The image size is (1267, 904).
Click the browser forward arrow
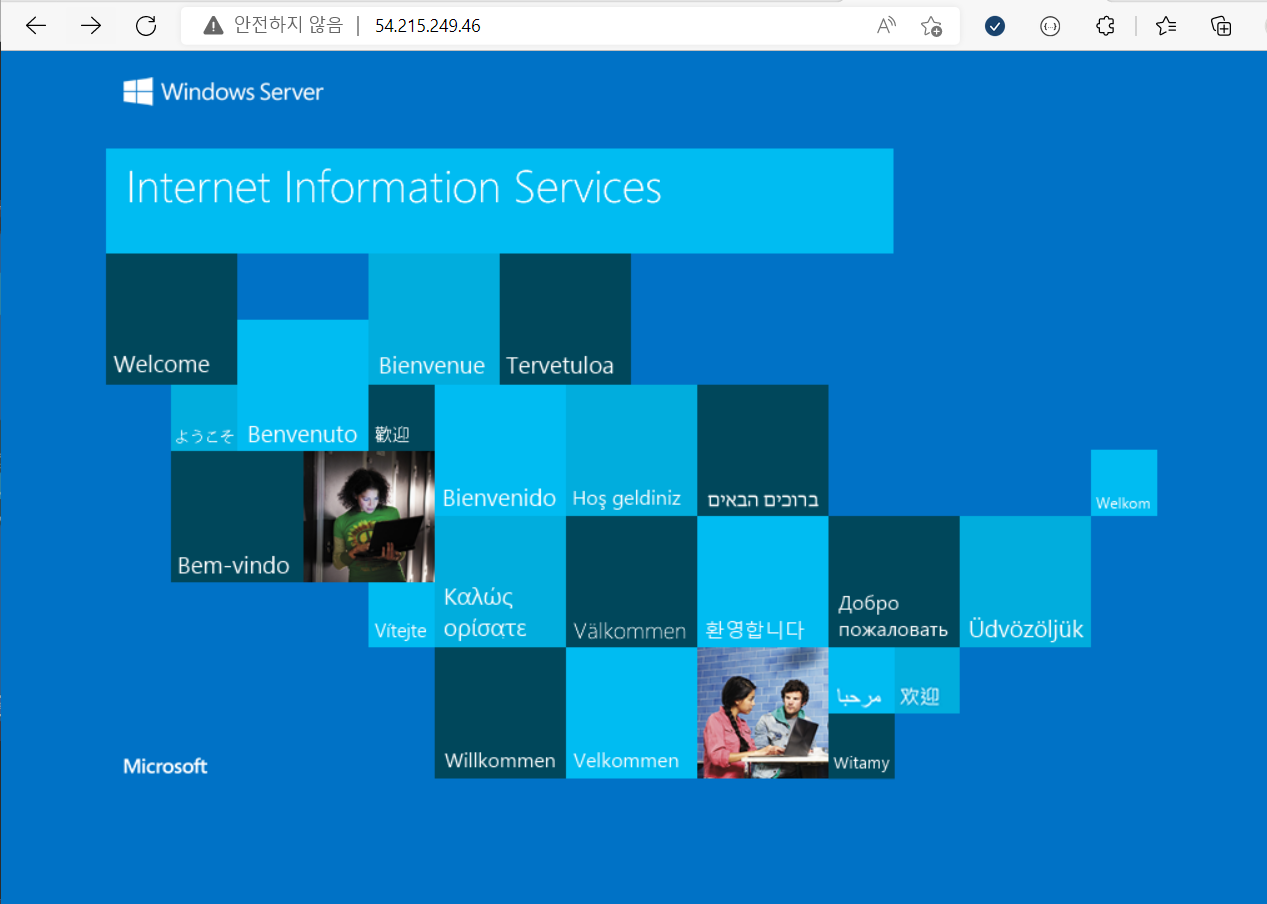click(x=91, y=26)
